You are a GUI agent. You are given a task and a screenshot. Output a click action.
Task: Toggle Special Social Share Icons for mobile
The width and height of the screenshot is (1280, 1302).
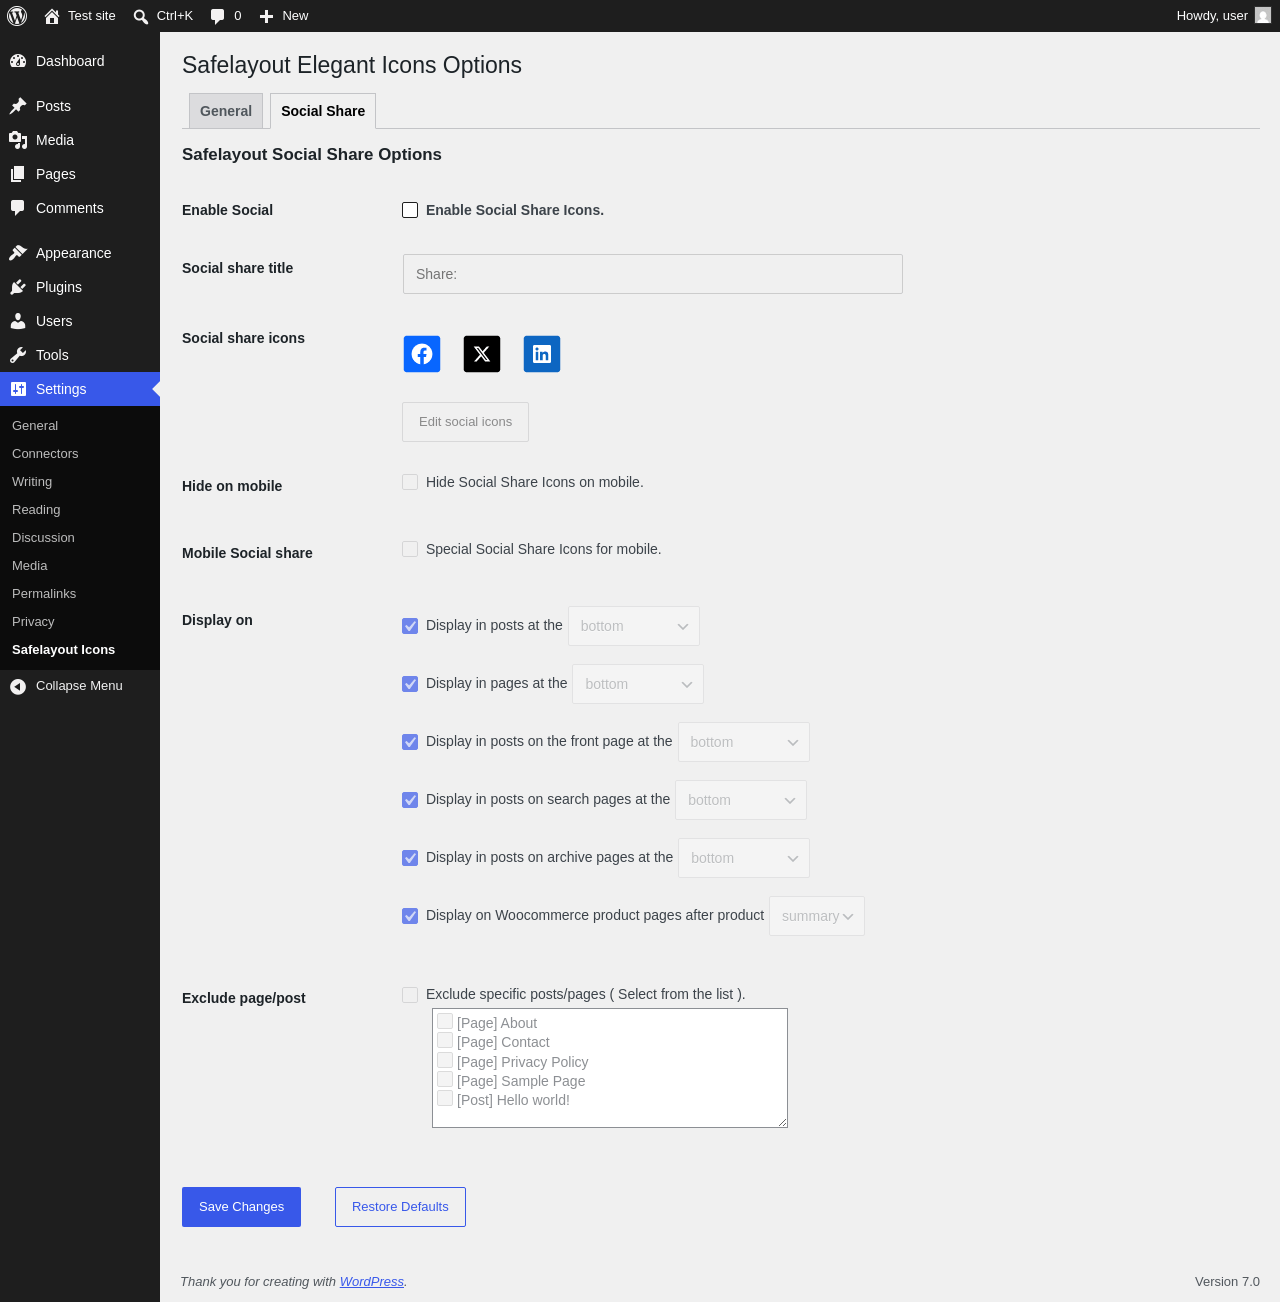410,549
